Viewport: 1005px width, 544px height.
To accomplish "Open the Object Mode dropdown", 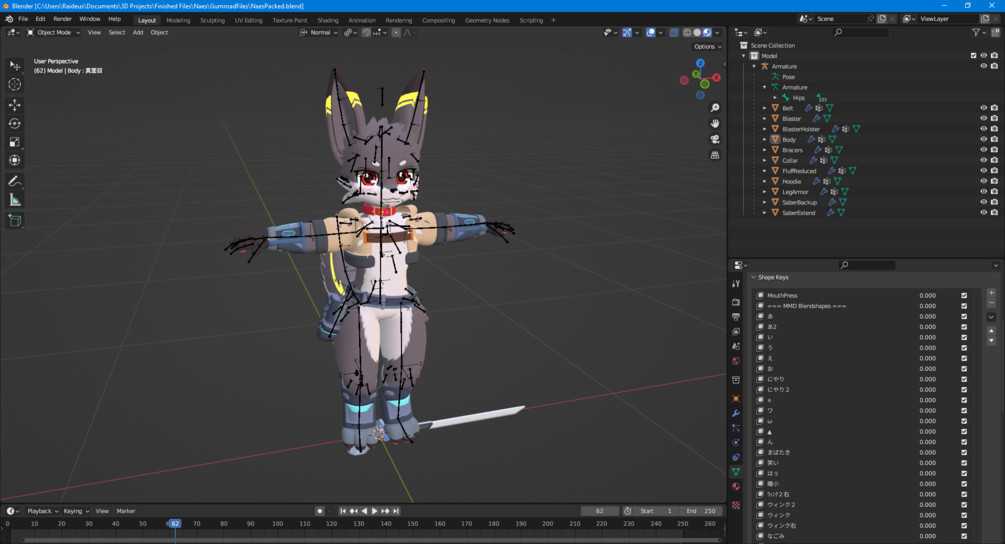I will point(53,33).
